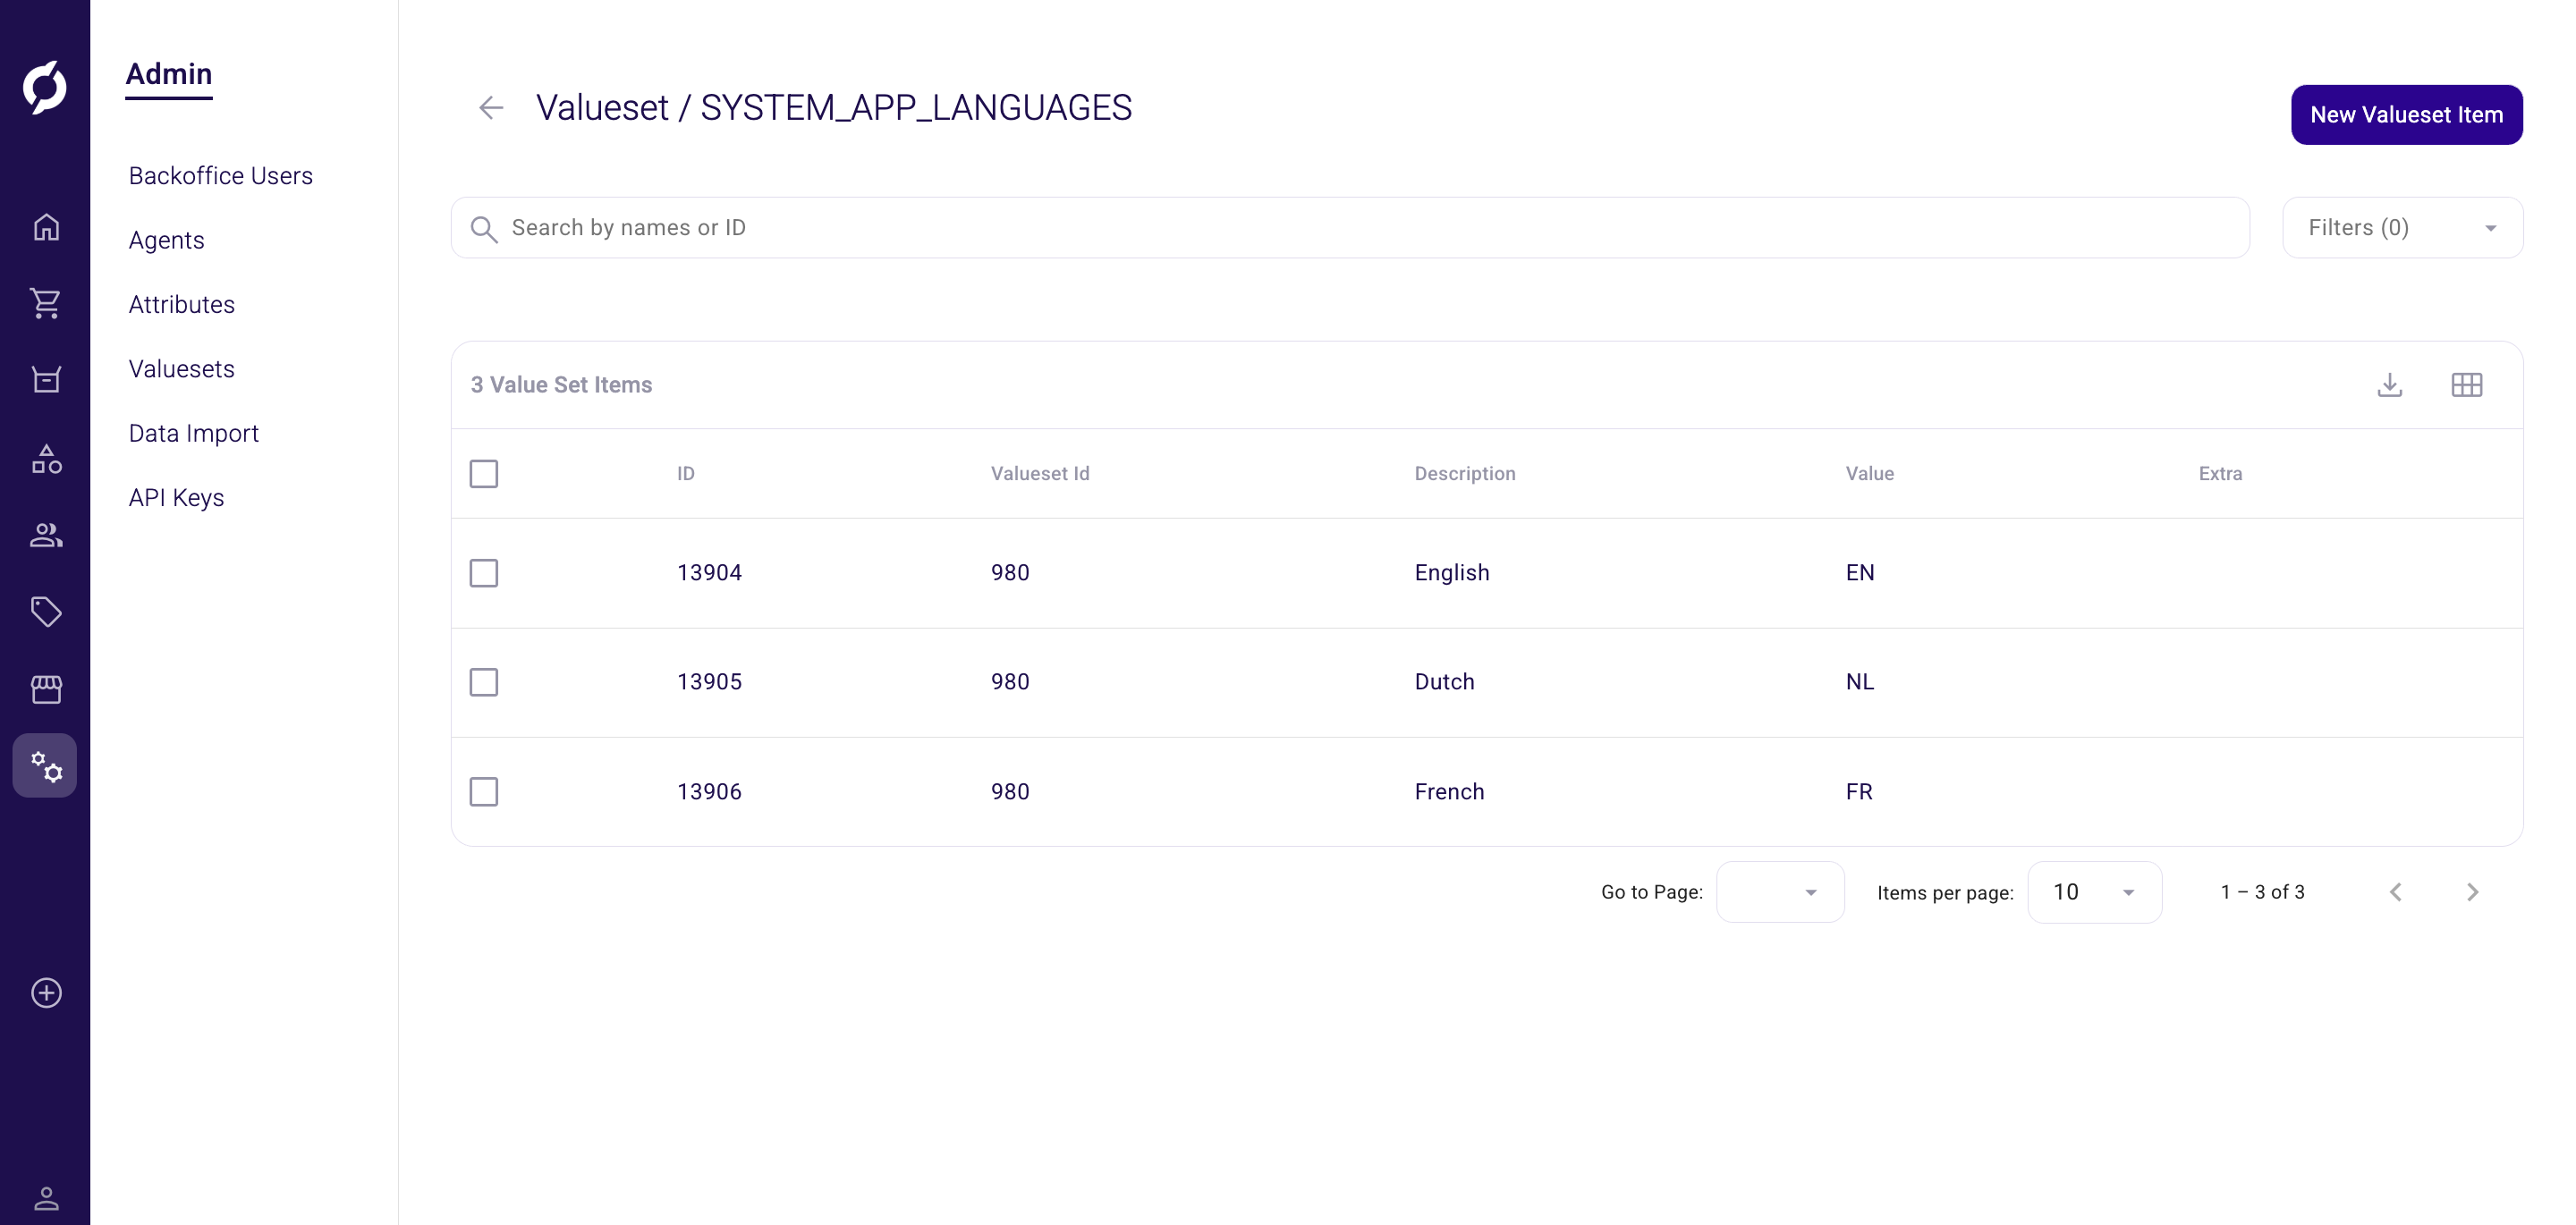The height and width of the screenshot is (1225, 2576).
Task: Click the 3 Value Set Items label
Action: [561, 385]
